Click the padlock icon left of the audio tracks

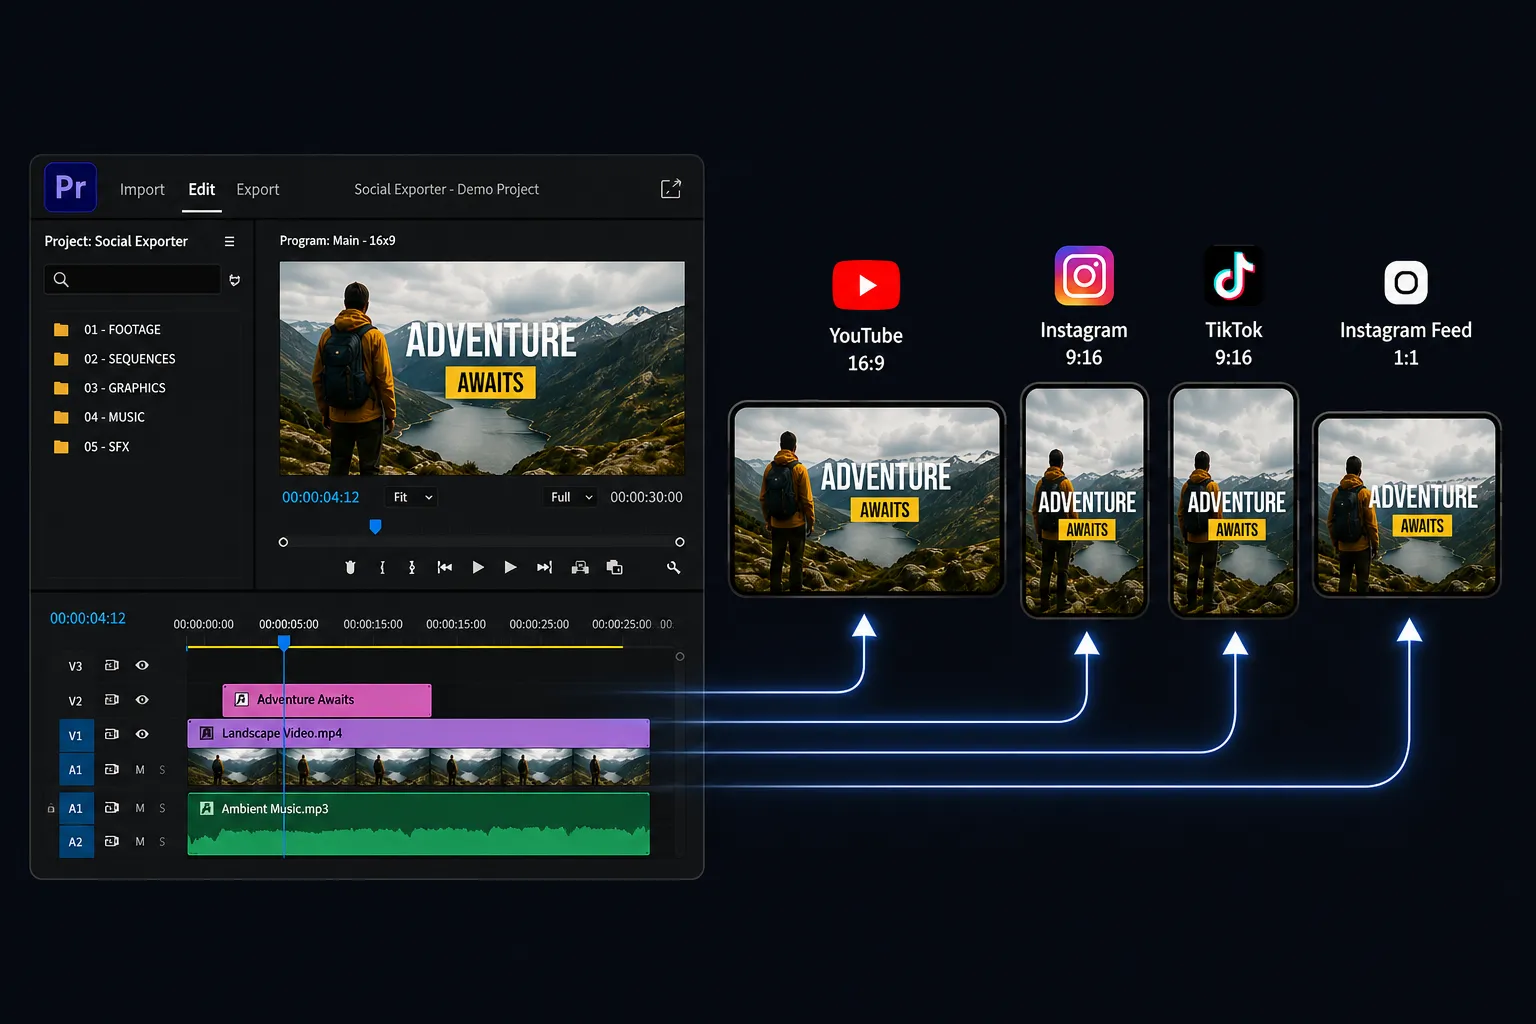tap(51, 808)
